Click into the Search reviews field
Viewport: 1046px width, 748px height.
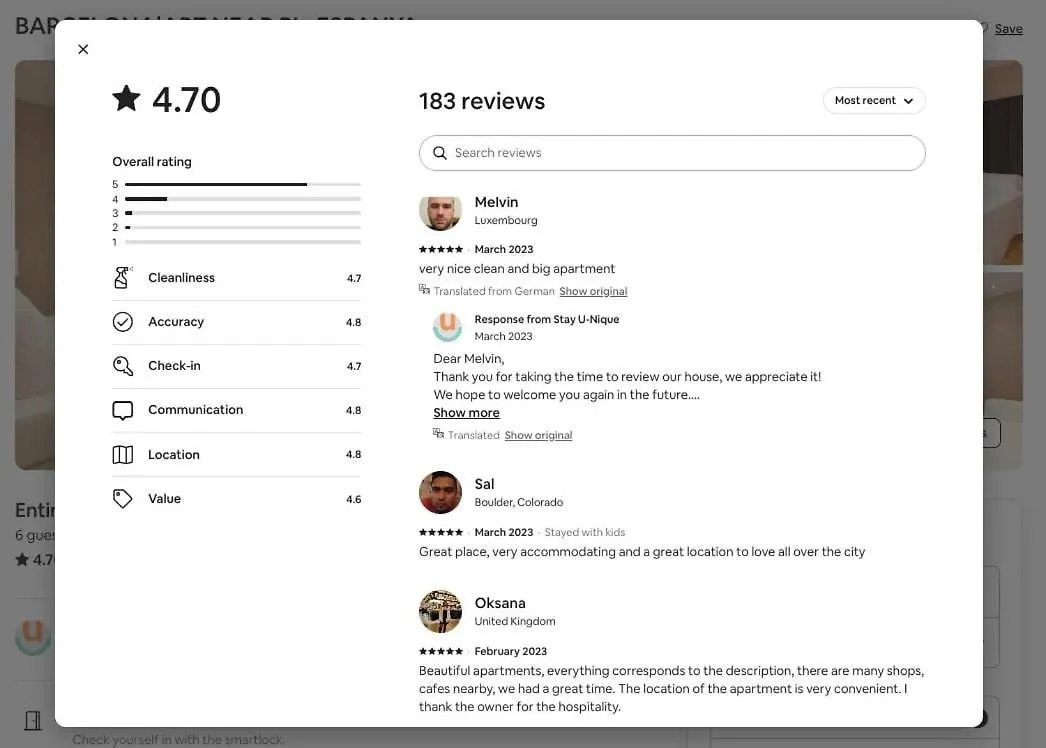(x=672, y=153)
